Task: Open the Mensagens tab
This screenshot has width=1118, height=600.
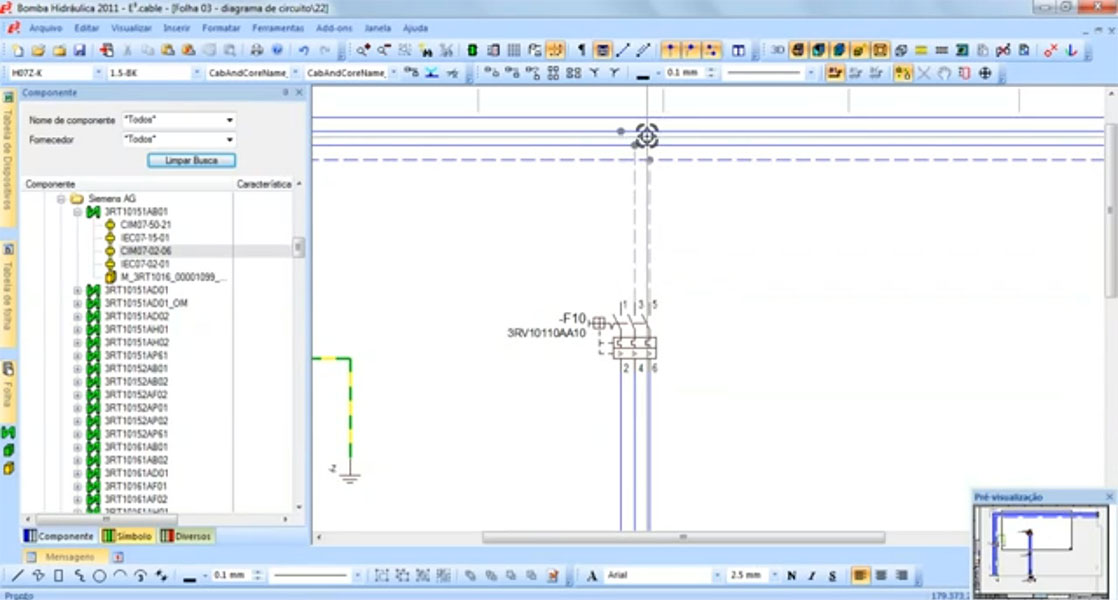Action: pos(64,557)
